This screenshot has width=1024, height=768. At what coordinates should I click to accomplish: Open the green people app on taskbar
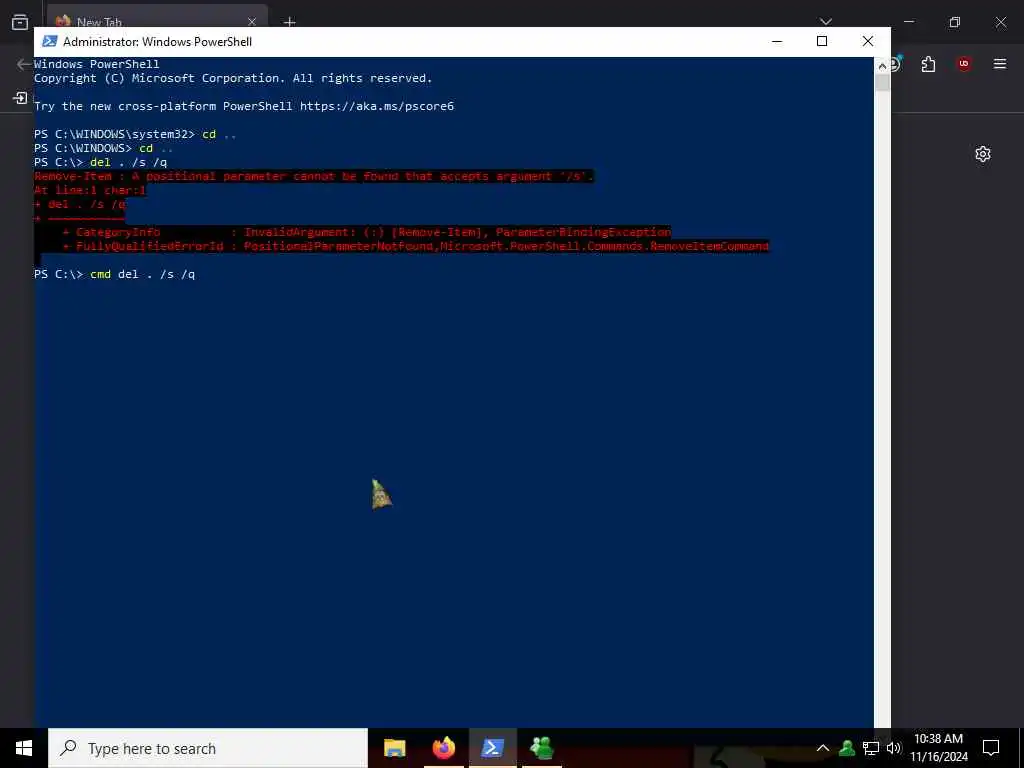point(541,748)
